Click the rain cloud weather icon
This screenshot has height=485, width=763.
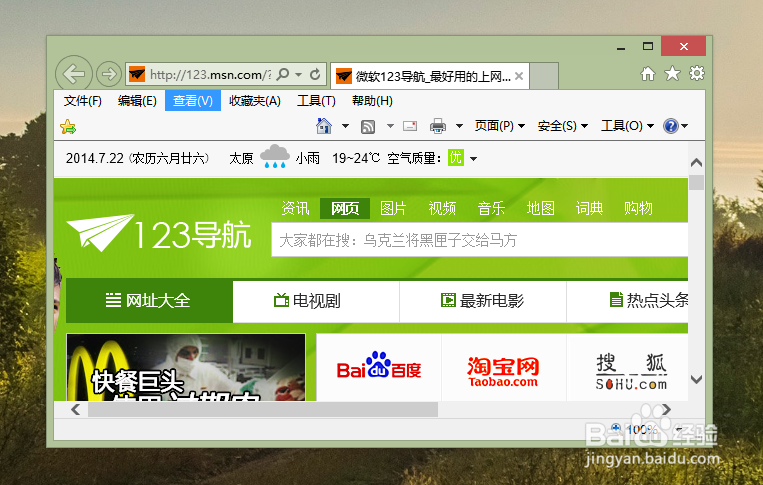pyautogui.click(x=275, y=157)
